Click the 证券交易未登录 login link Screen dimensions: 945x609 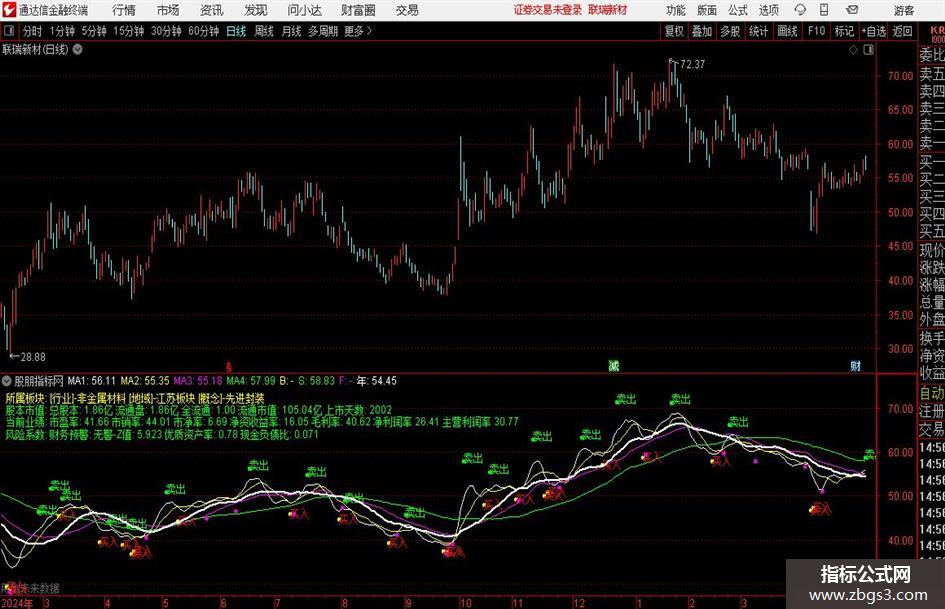(x=548, y=10)
